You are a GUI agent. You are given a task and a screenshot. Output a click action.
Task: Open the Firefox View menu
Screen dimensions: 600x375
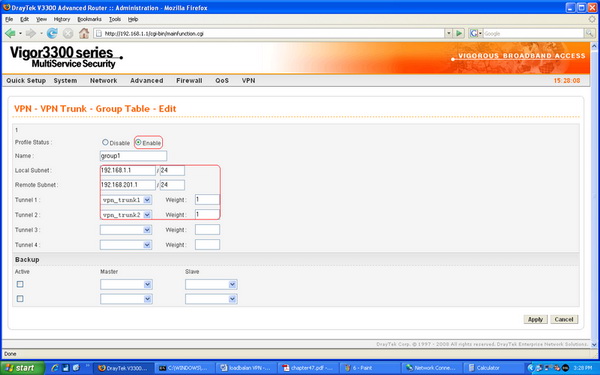pos(41,19)
